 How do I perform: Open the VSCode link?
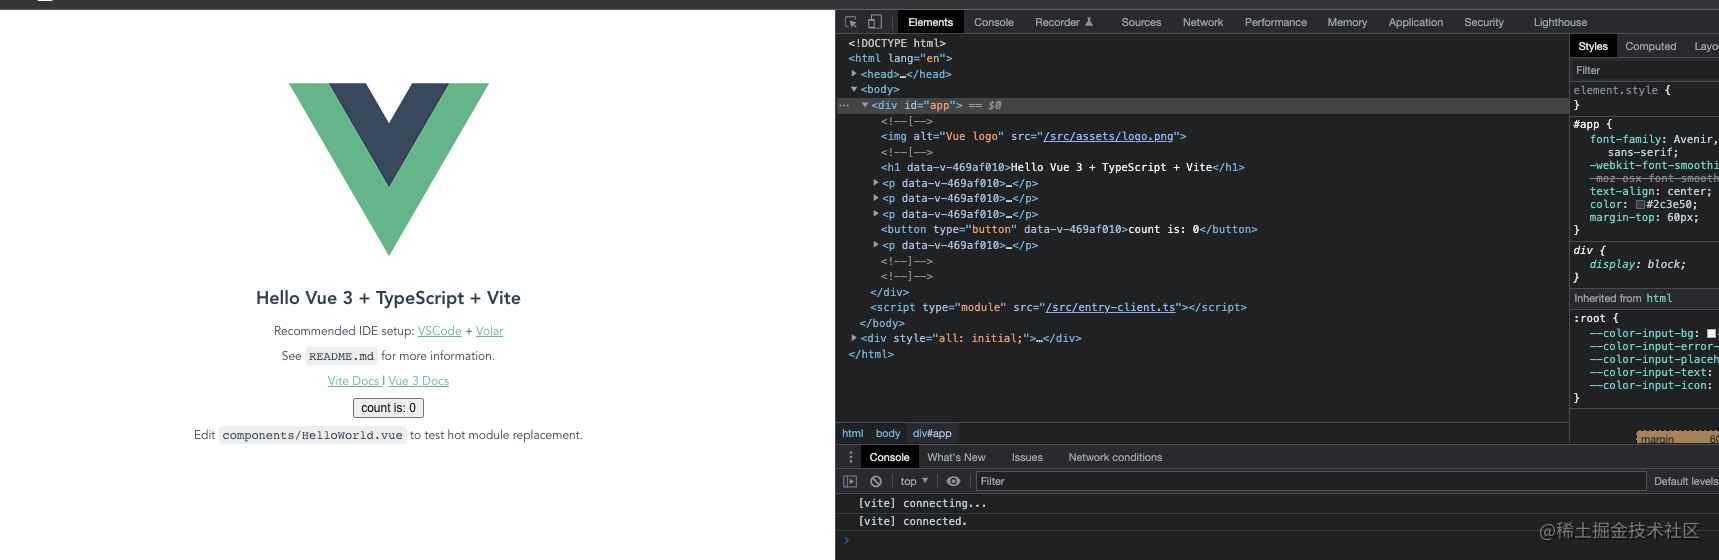[x=439, y=331]
